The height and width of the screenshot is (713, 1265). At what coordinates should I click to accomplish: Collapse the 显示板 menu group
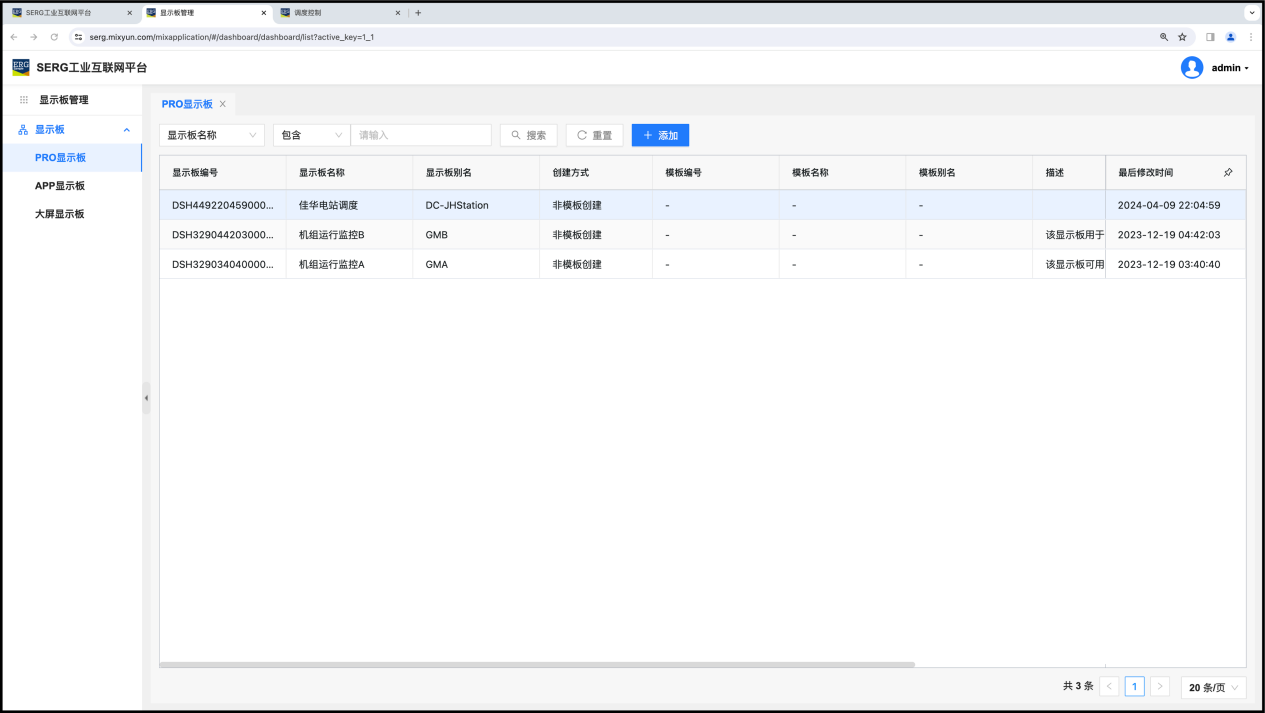(x=126, y=130)
